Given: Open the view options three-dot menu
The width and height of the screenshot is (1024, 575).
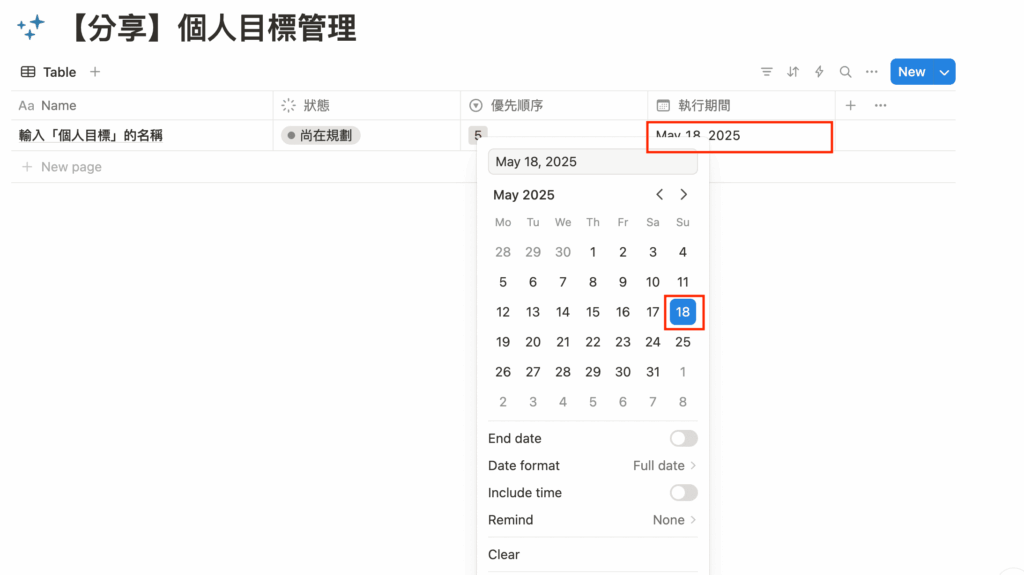Looking at the screenshot, I should pyautogui.click(x=871, y=72).
